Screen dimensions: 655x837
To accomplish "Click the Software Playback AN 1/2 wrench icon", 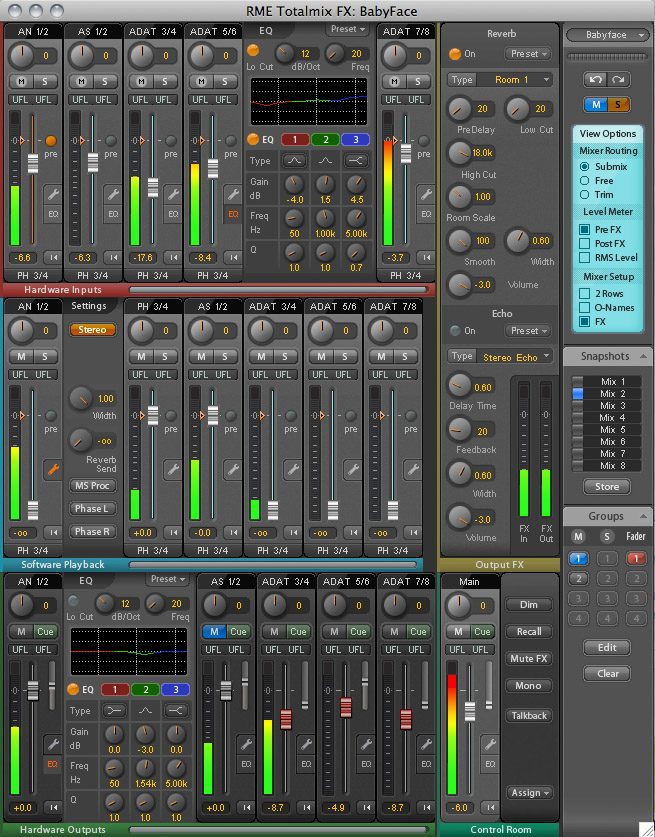I will click(x=51, y=468).
